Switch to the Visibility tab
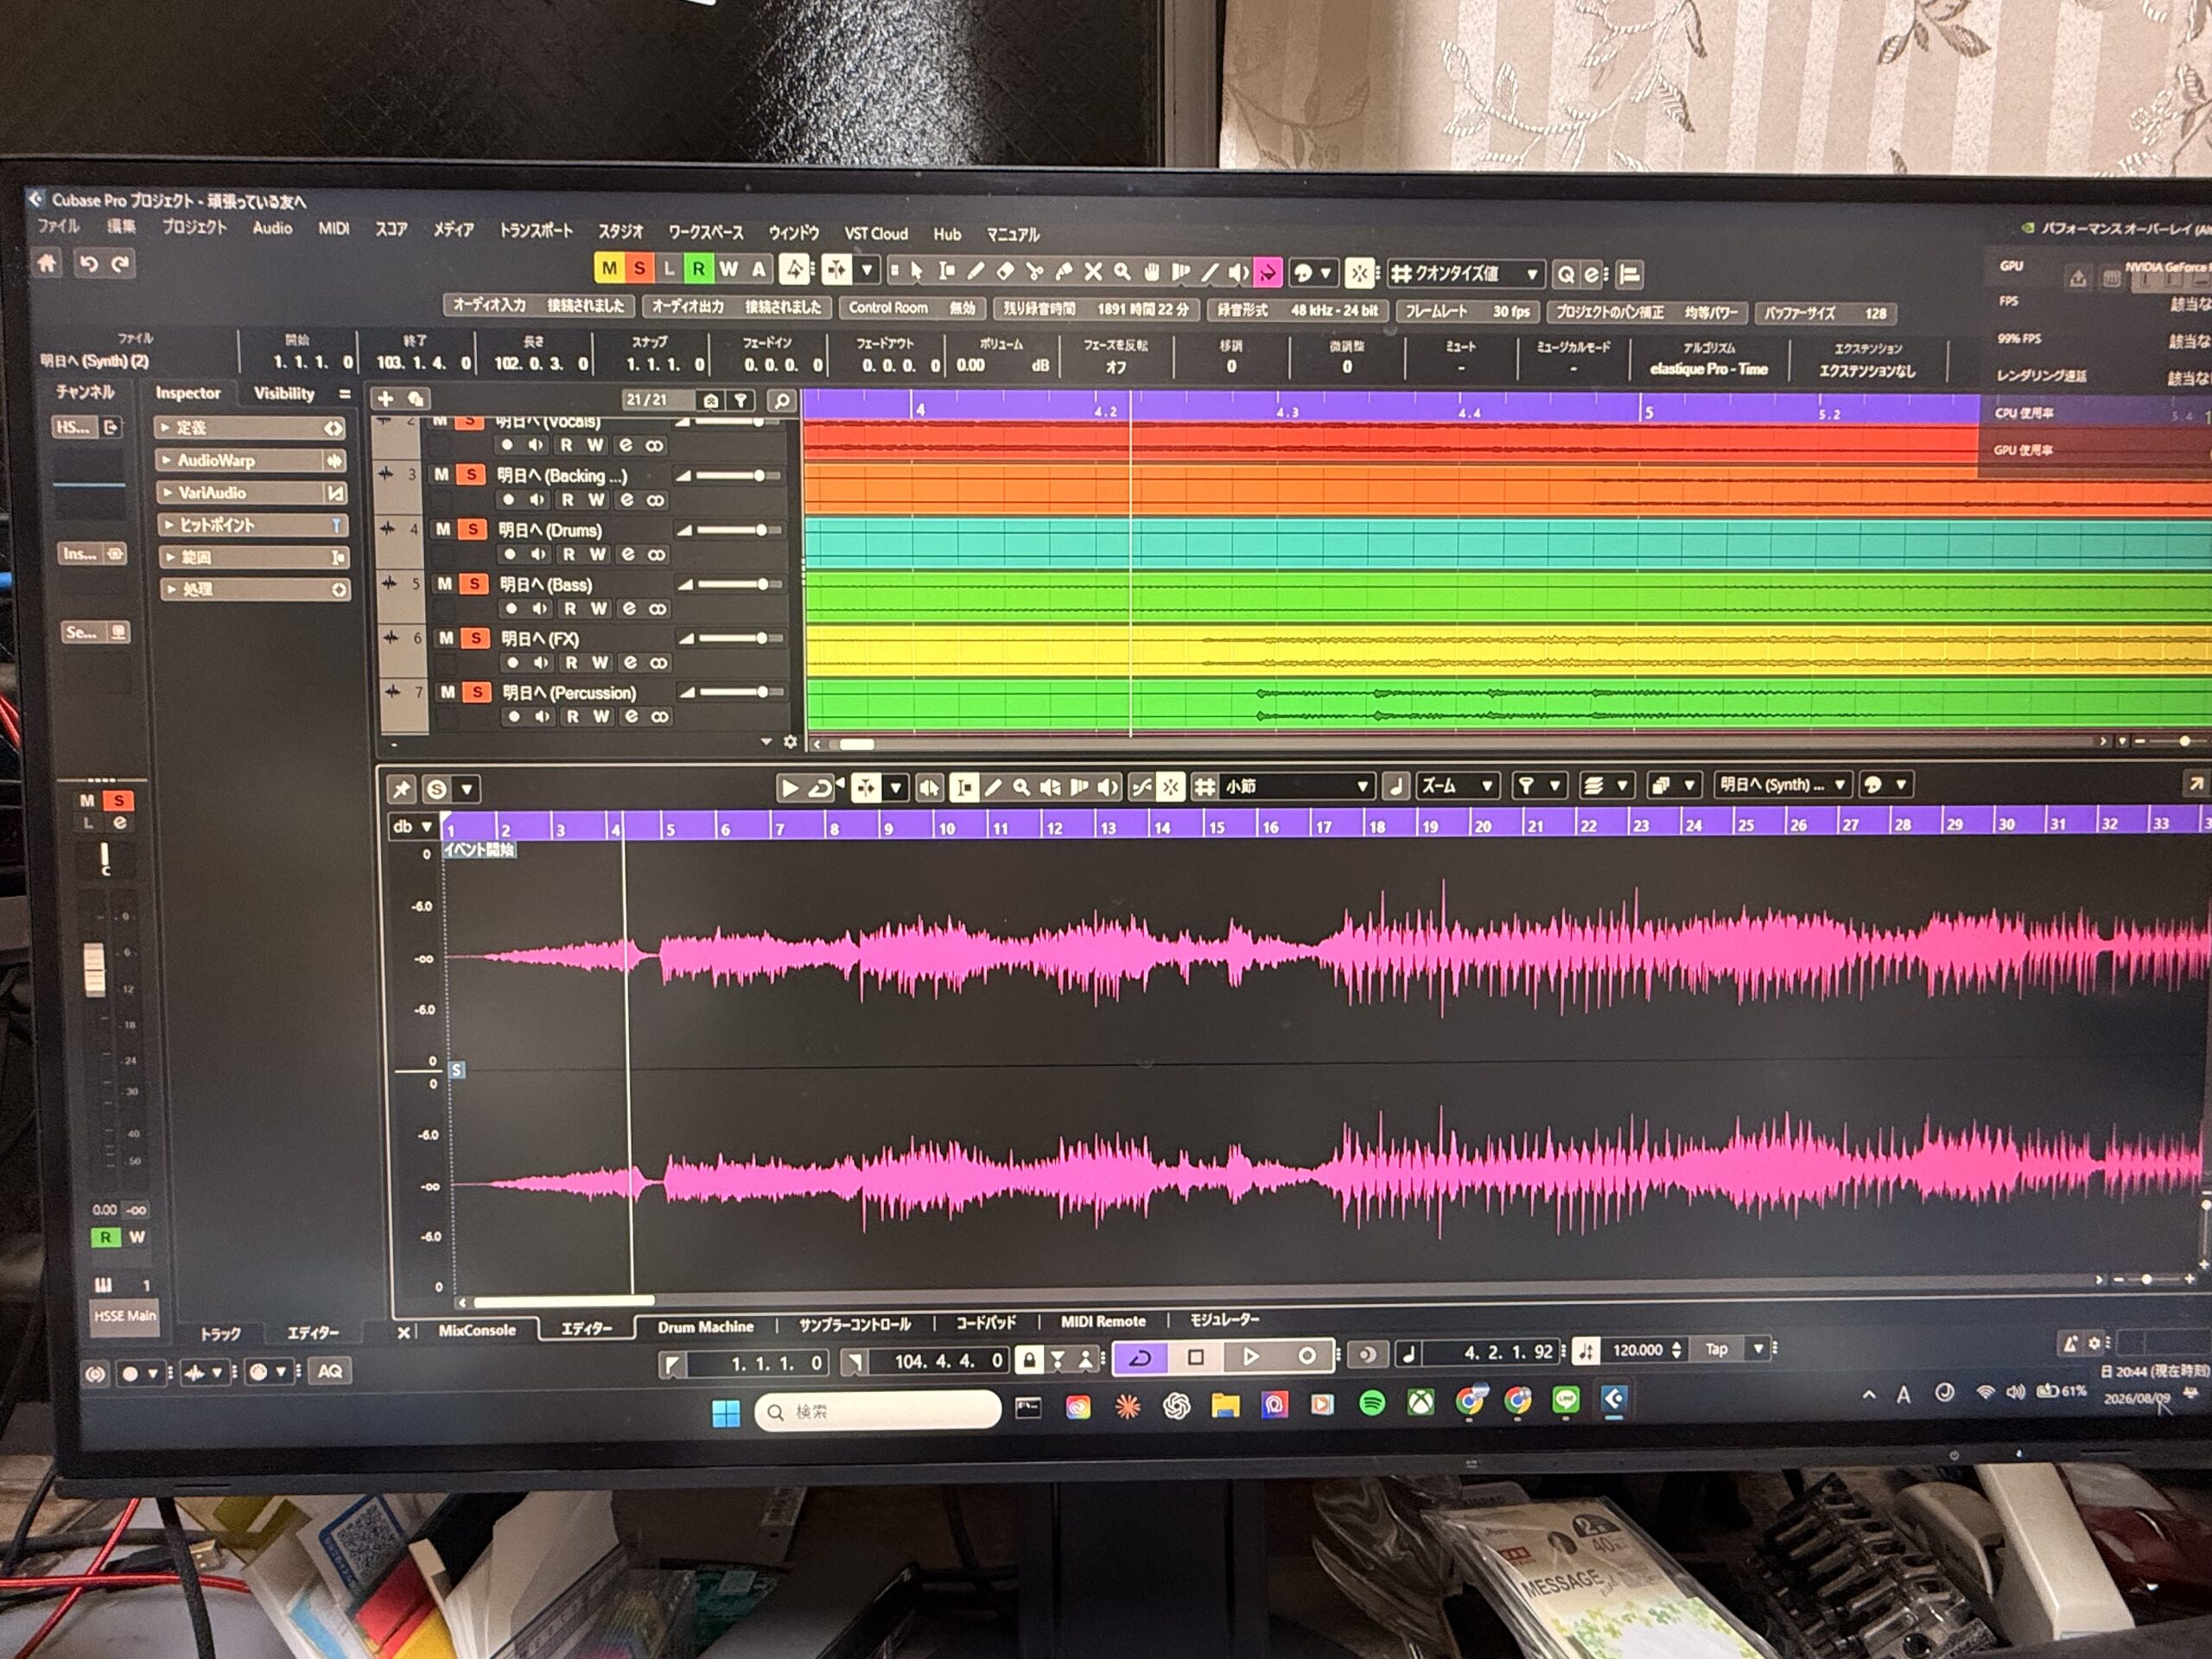The height and width of the screenshot is (1659, 2212). pos(284,393)
